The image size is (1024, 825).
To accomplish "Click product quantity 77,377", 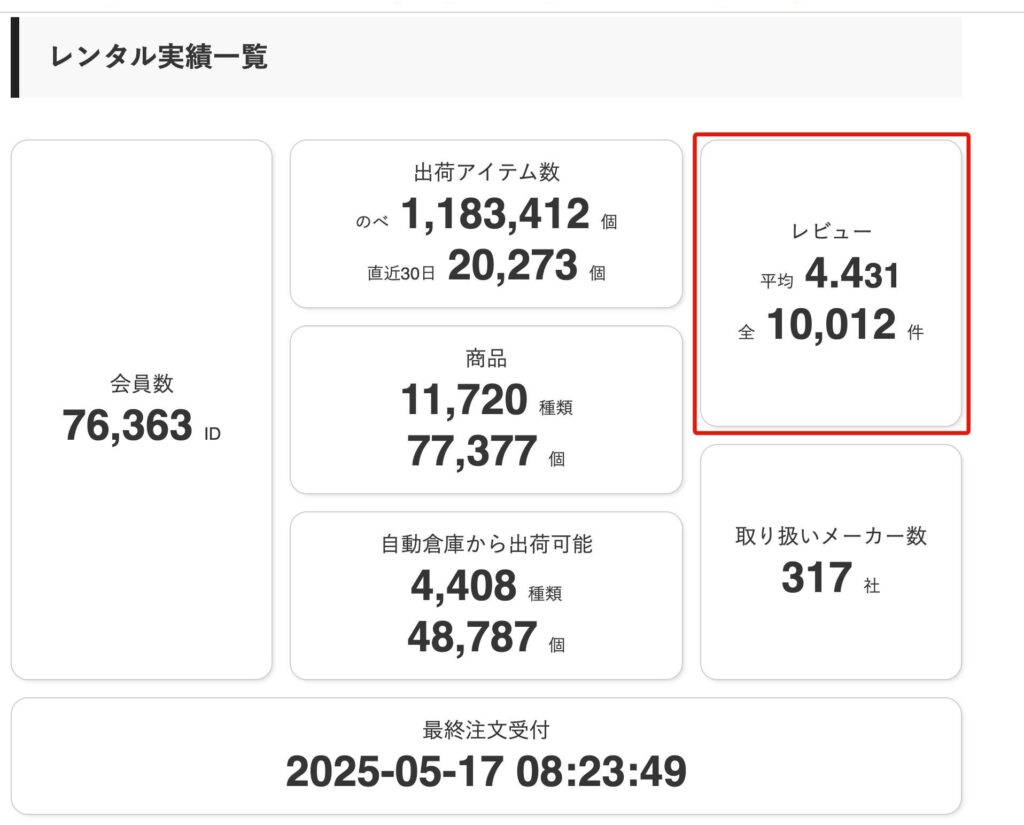I will (472, 451).
